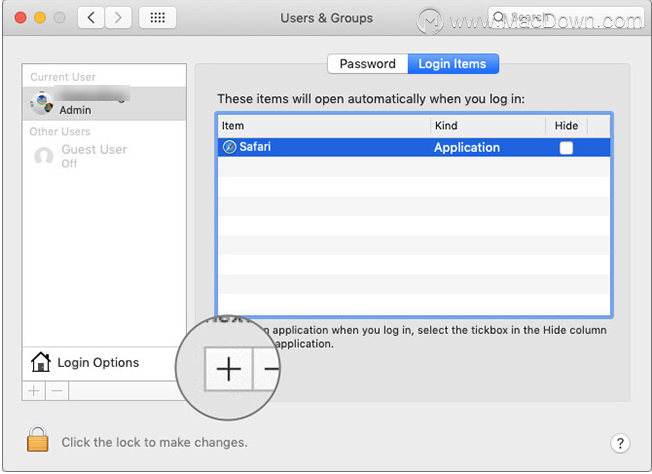Image resolution: width=652 pixels, height=474 pixels.
Task: Click the lock to make changes
Action: 38,439
